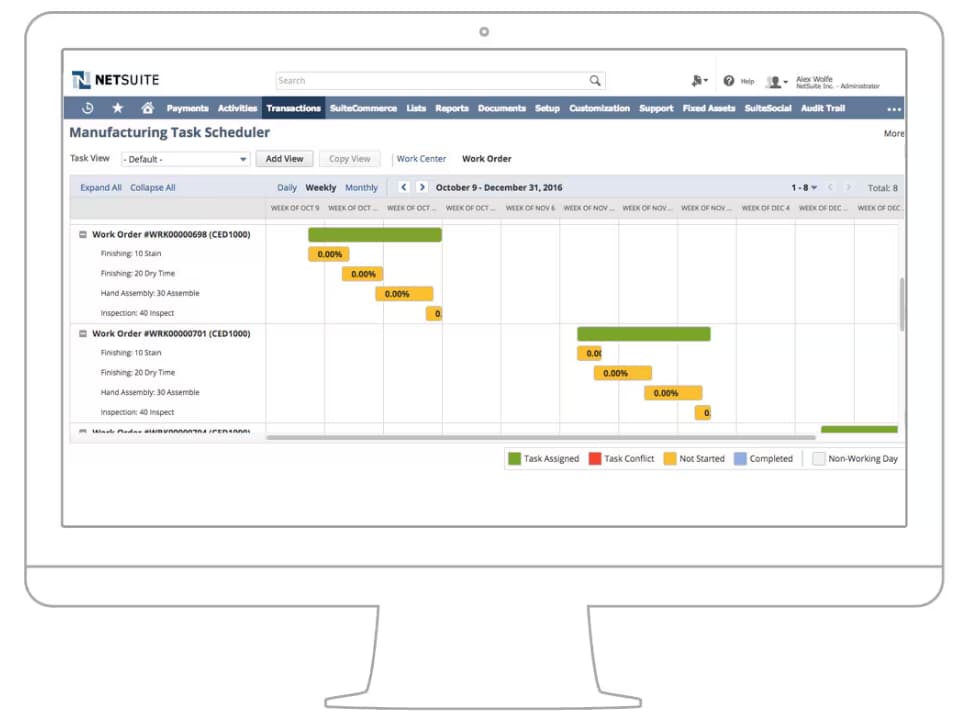The height and width of the screenshot is (728, 968).
Task: Switch to Work Center view
Action: coord(421,159)
